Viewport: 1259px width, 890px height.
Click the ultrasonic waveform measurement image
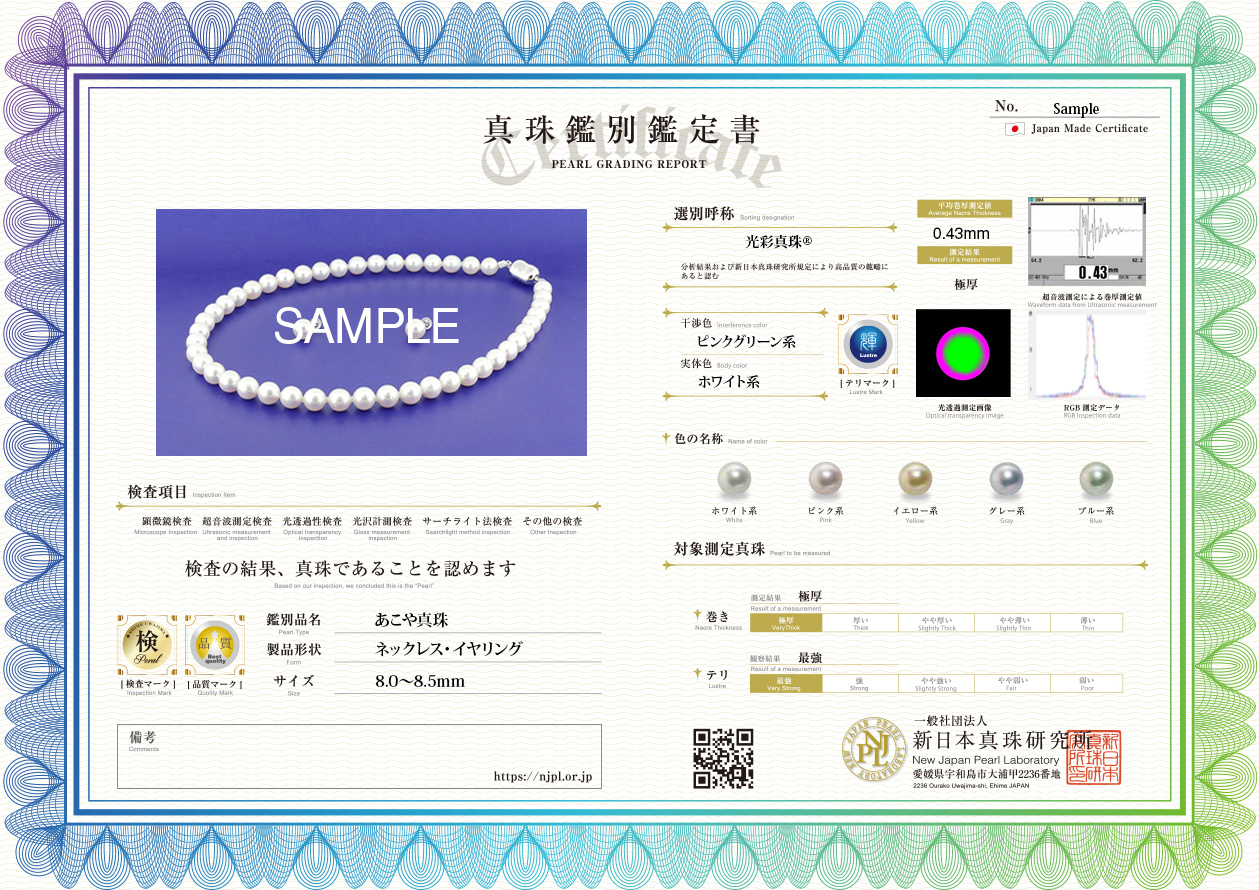point(1087,241)
